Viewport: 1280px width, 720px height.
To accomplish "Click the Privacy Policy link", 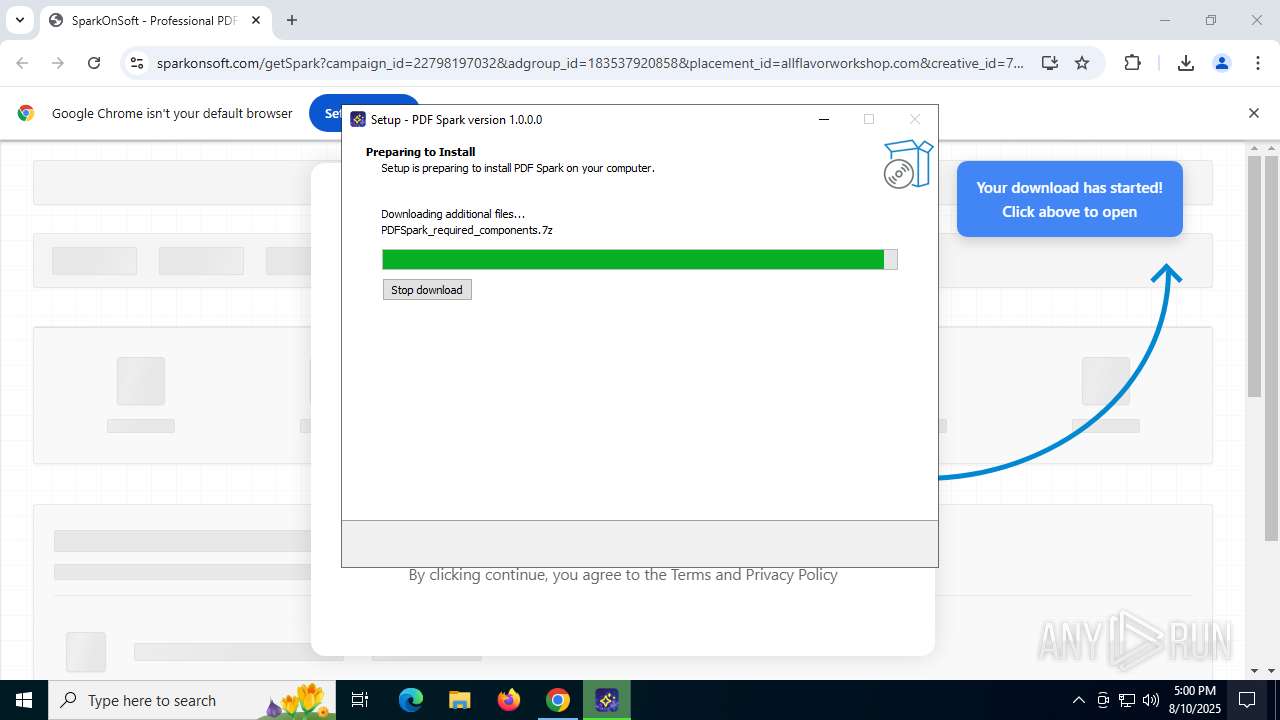I will coord(791,575).
